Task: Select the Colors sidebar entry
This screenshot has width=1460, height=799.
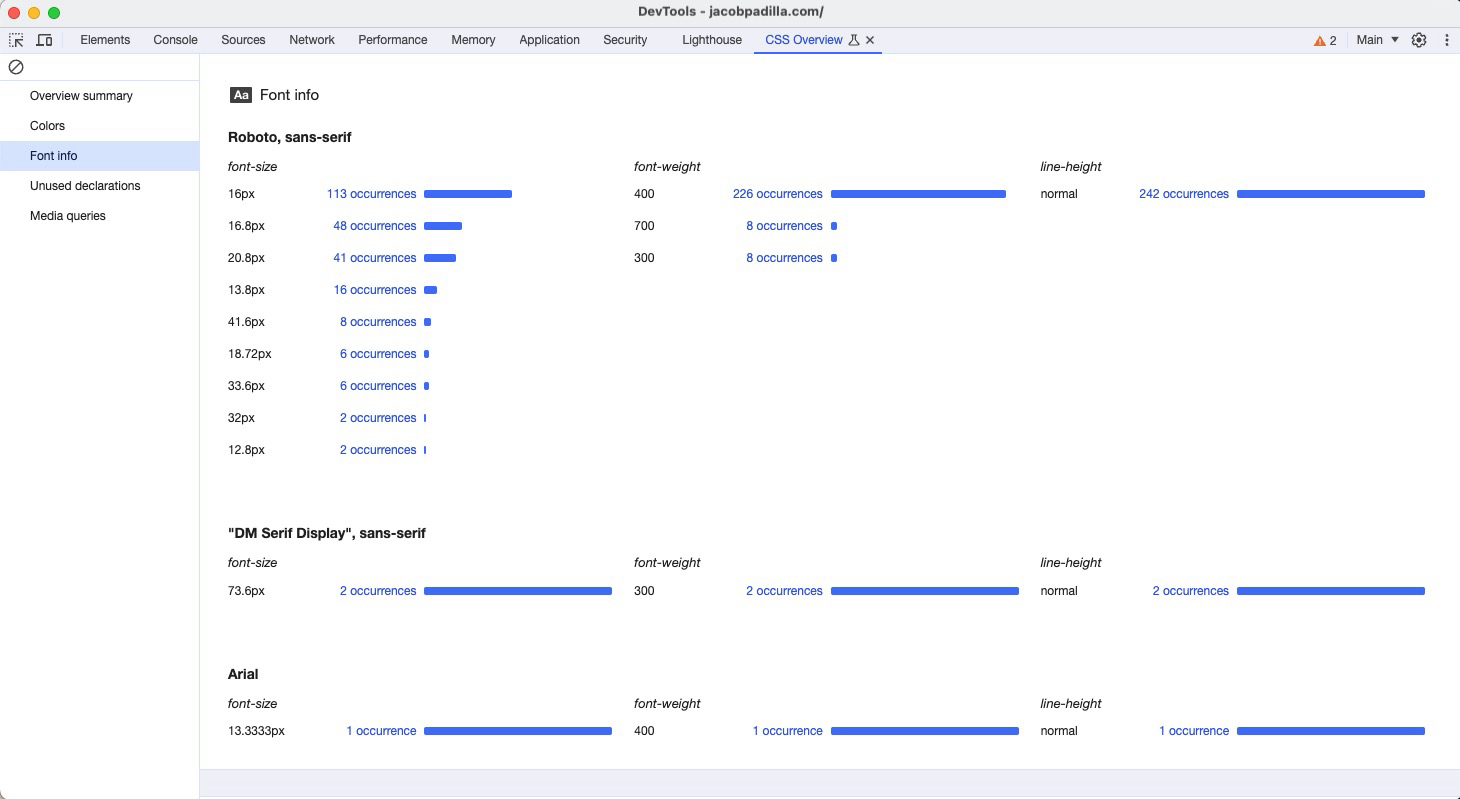Action: (x=47, y=125)
